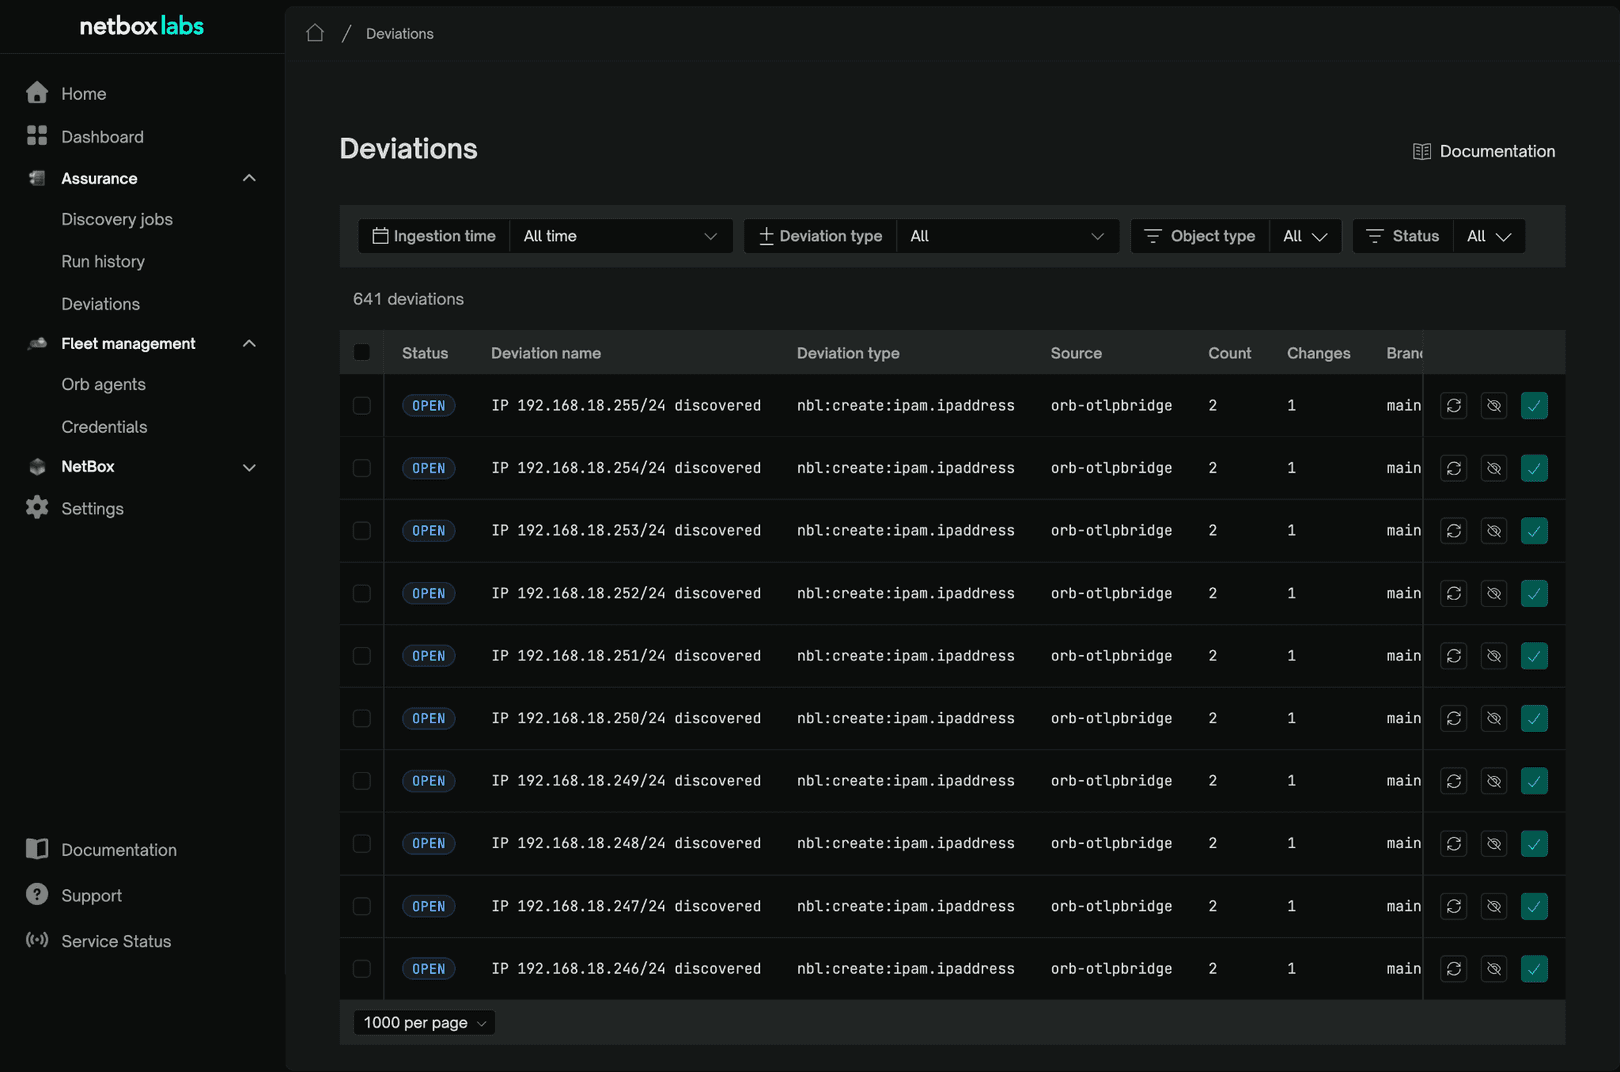Check the box for 192.168.18.250/24 row
Viewport: 1620px width, 1072px height.
(362, 719)
